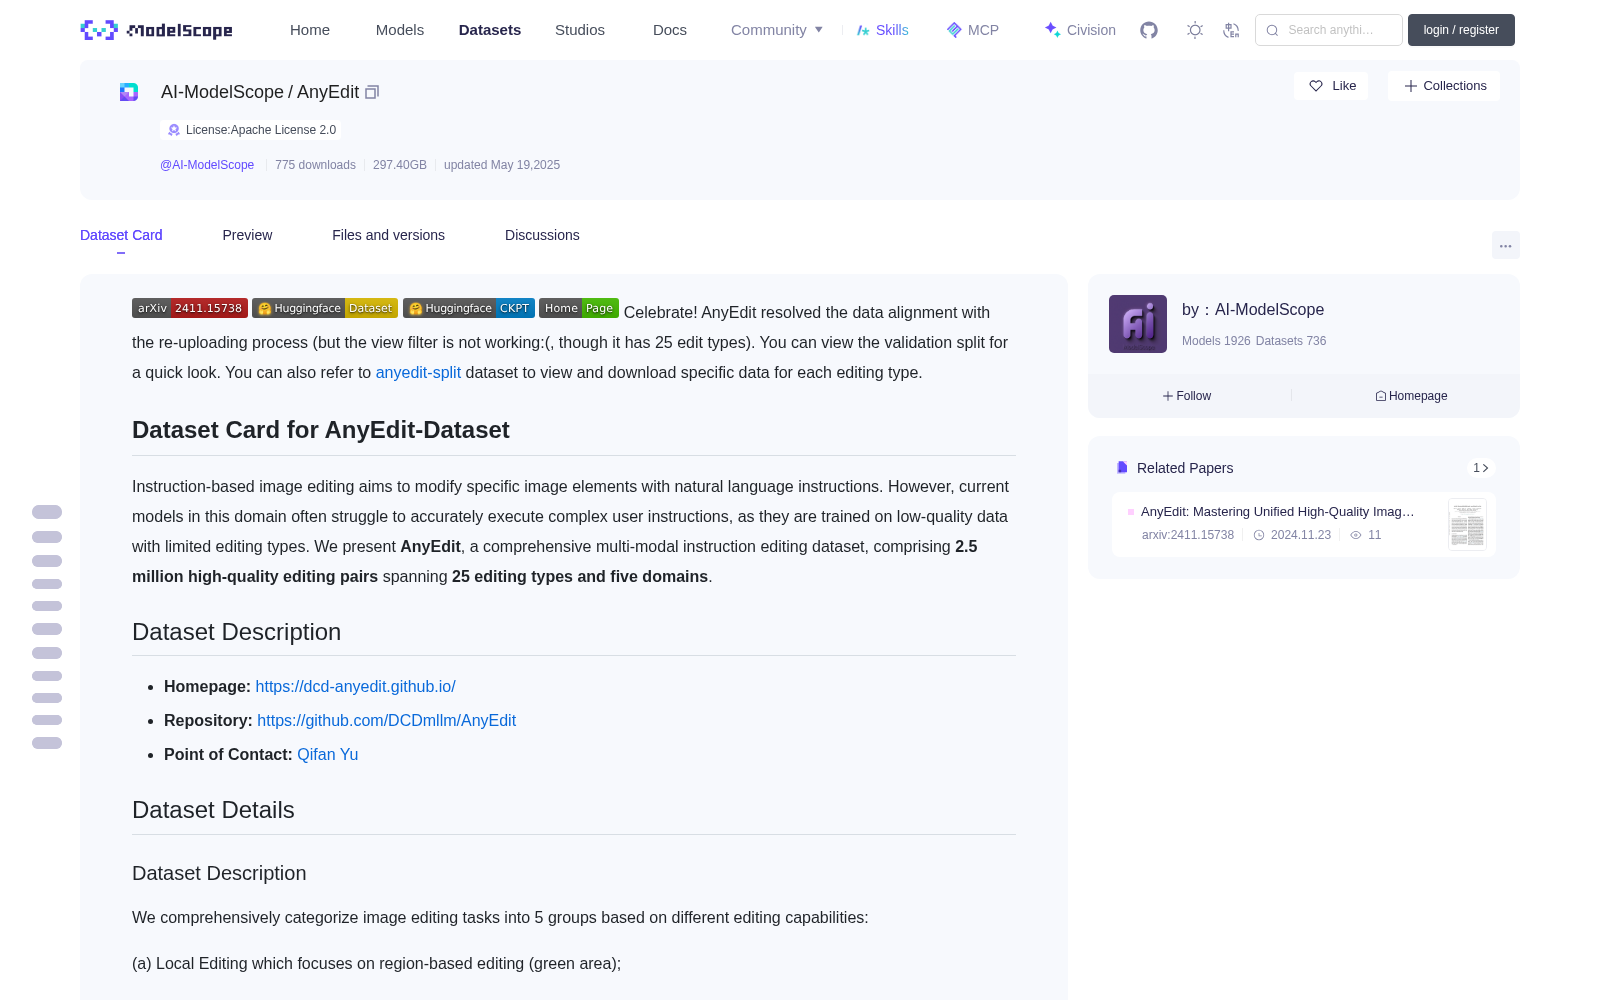Open the Huggingface CKPT badge
Image resolution: width=1600 pixels, height=1000 pixels.
click(x=469, y=308)
